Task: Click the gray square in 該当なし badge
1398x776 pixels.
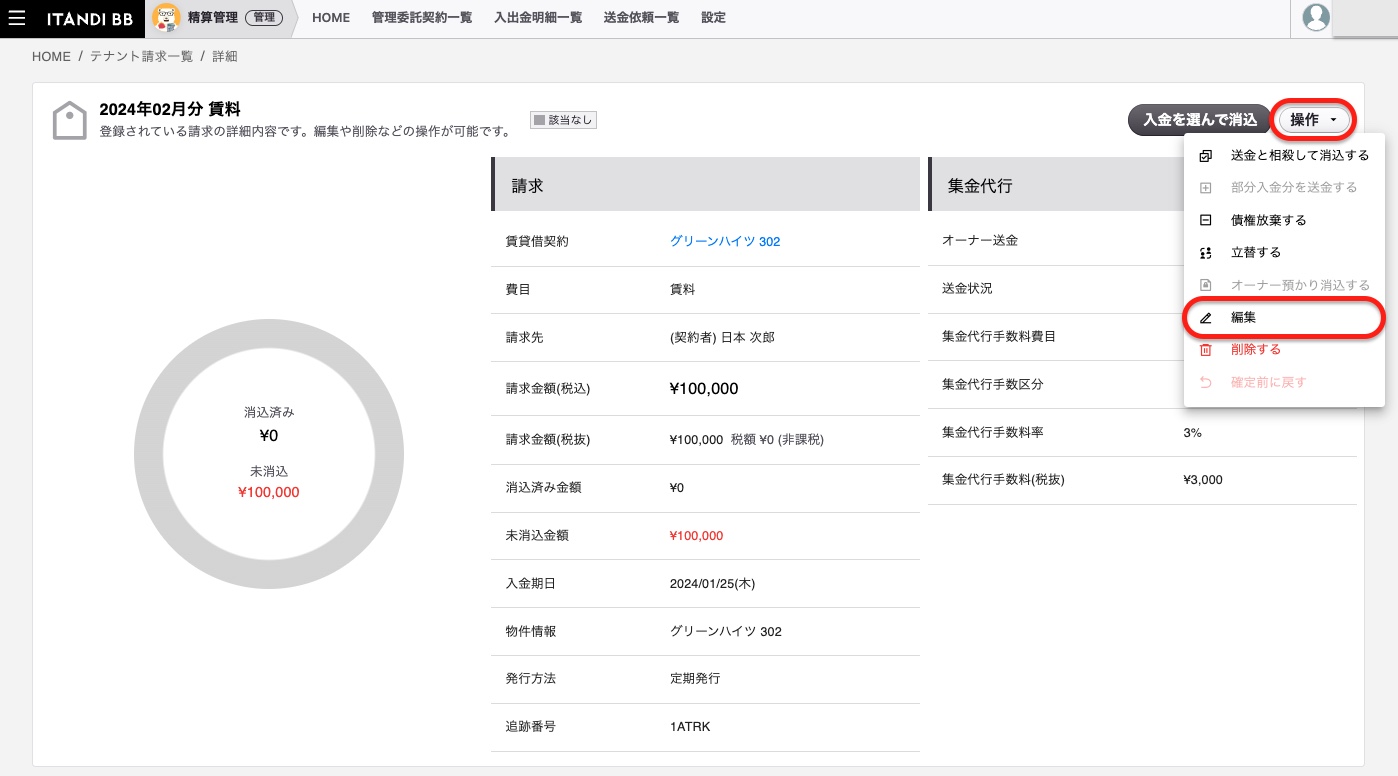Action: click(540, 120)
